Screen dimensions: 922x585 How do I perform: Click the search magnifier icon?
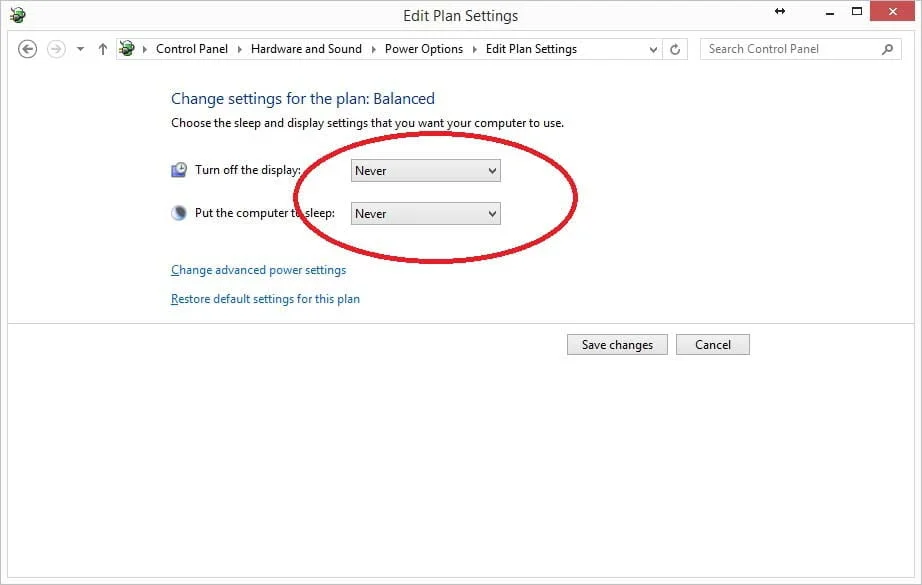point(888,48)
